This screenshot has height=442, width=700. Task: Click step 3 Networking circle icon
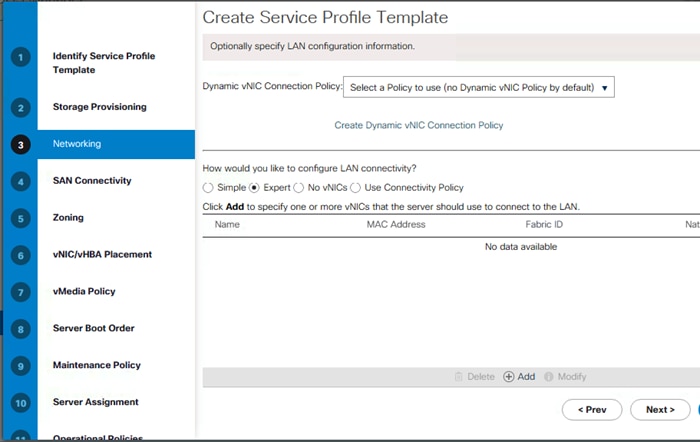[x=21, y=145]
